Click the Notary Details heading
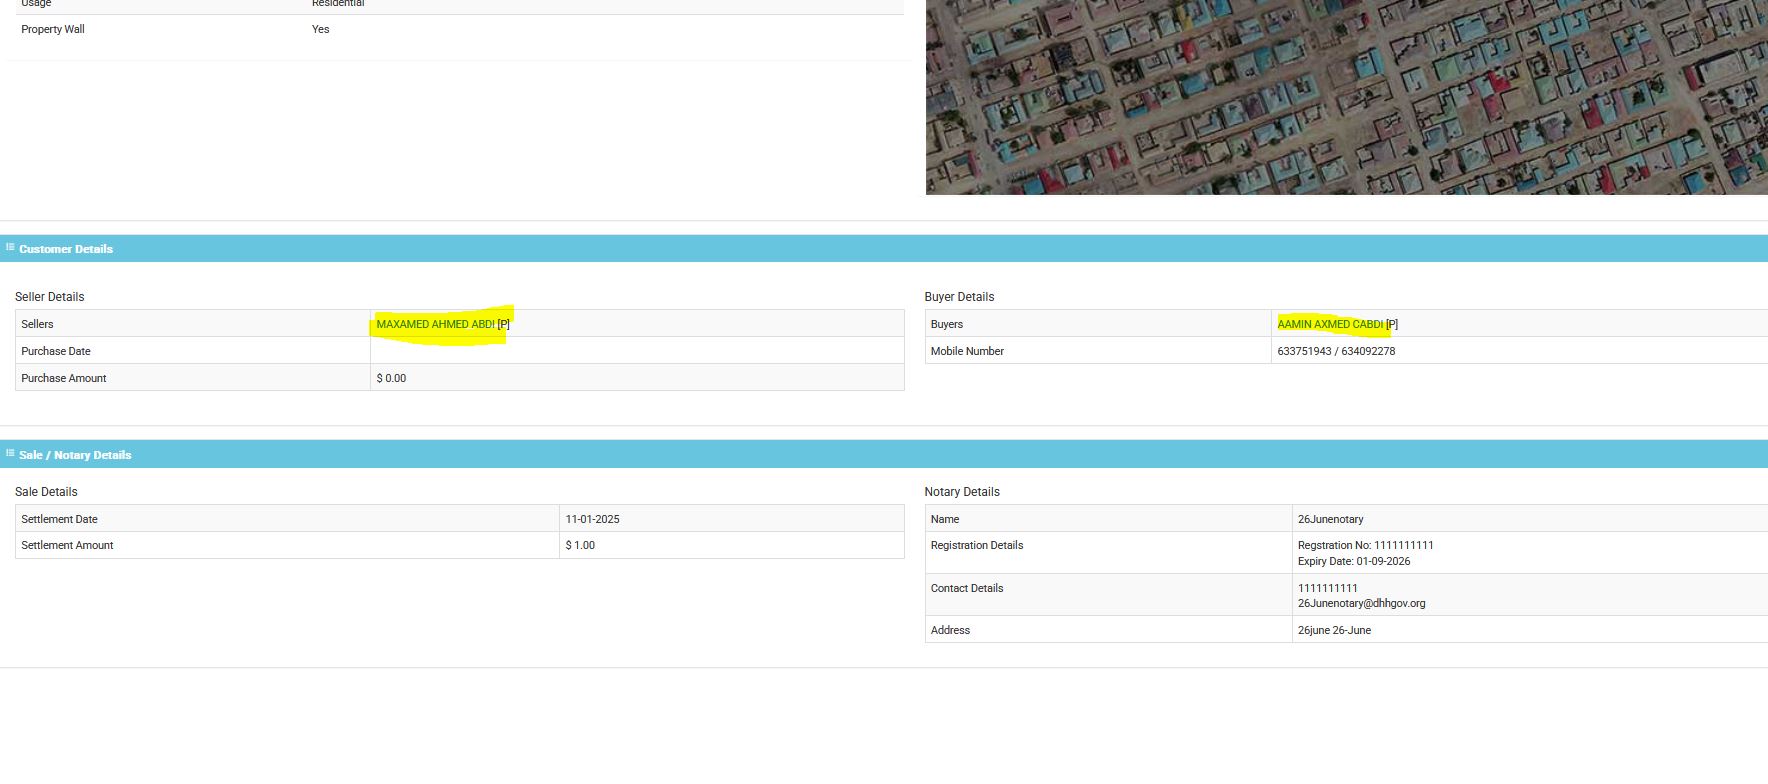This screenshot has height=784, width=1768. click(962, 492)
